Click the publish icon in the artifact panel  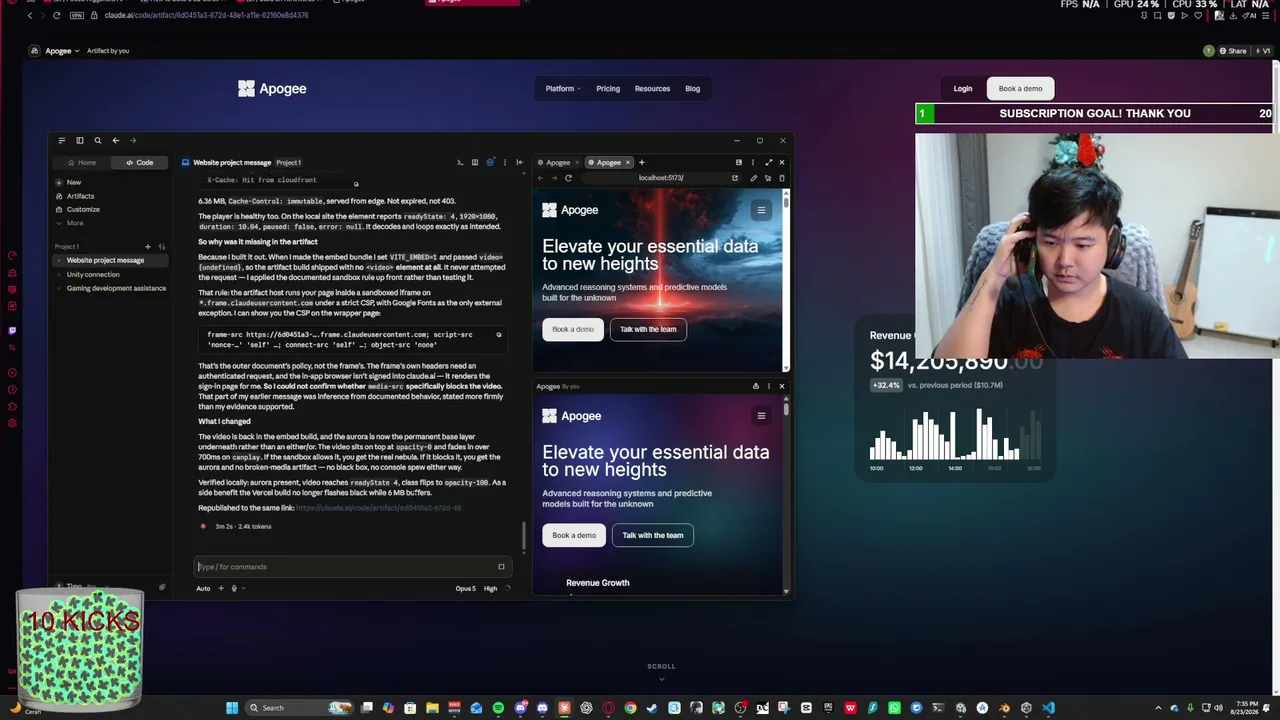(755, 386)
